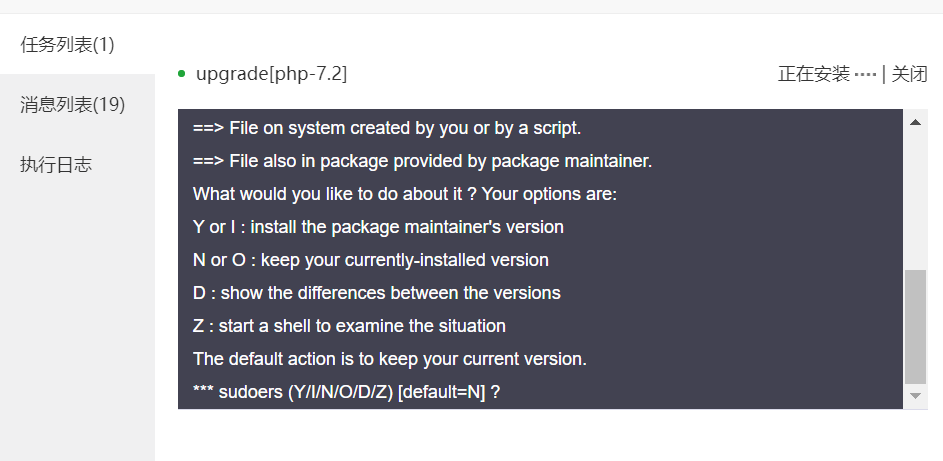Select the upgrade[php-7.2] task title
The image size is (943, 461).
[271, 74]
